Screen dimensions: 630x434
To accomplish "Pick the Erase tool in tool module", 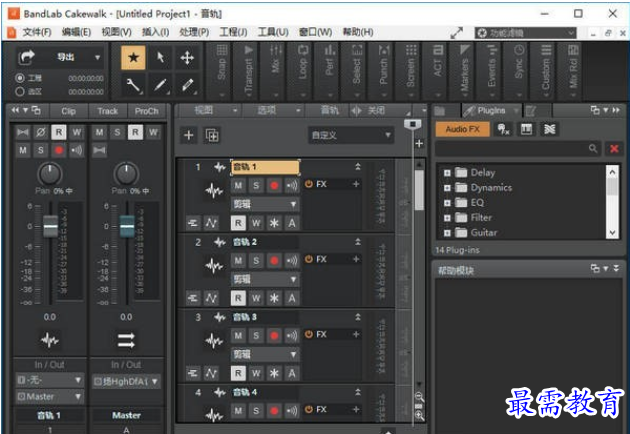I will 187,85.
